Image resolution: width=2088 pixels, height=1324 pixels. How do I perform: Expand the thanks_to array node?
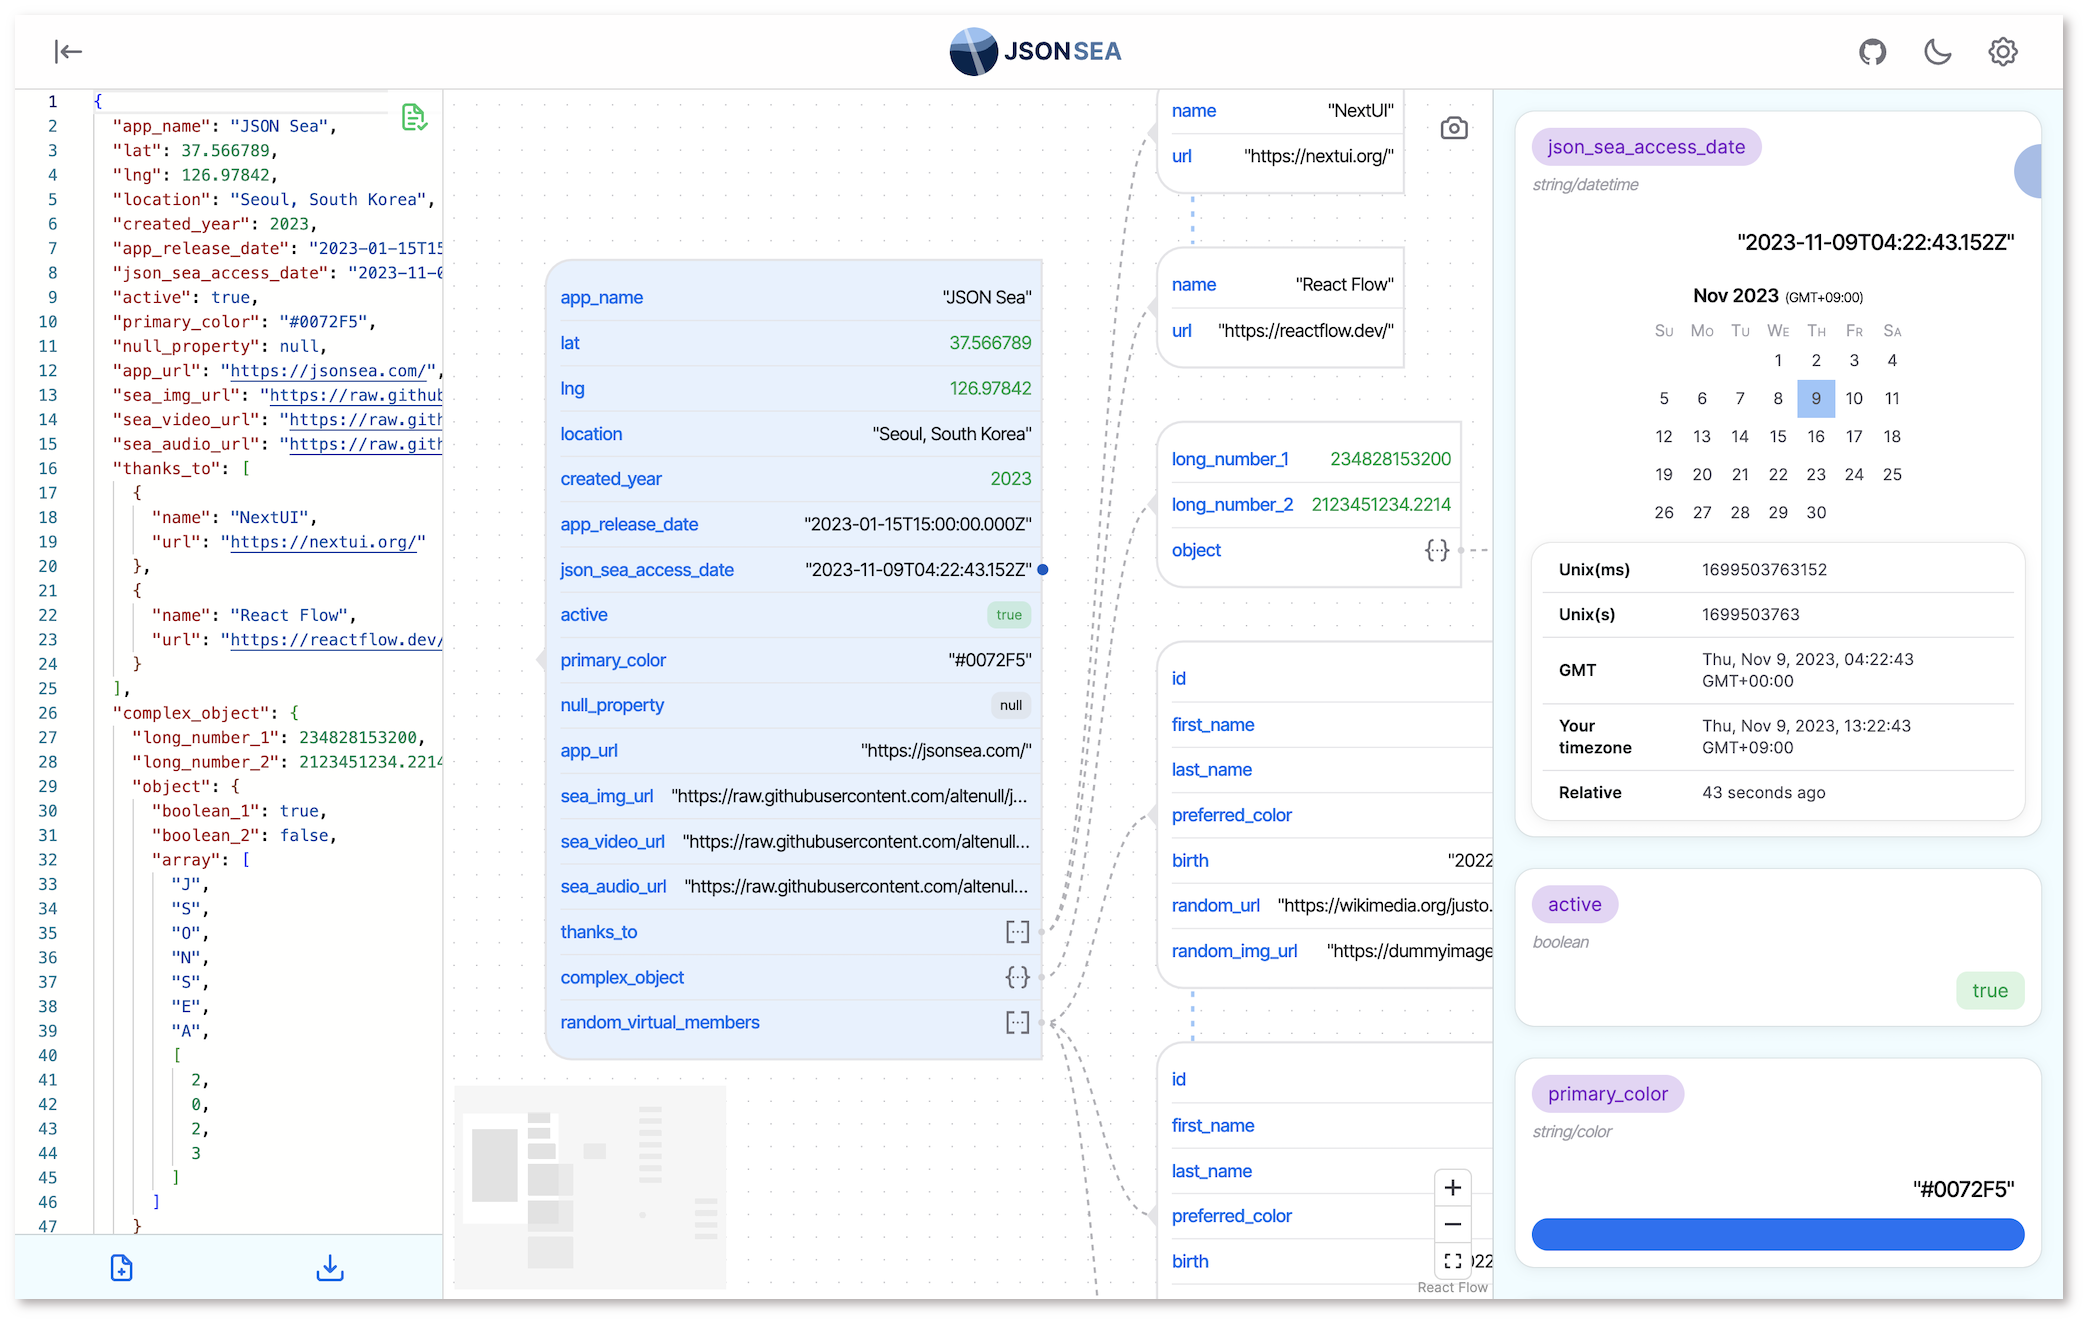[1017, 932]
